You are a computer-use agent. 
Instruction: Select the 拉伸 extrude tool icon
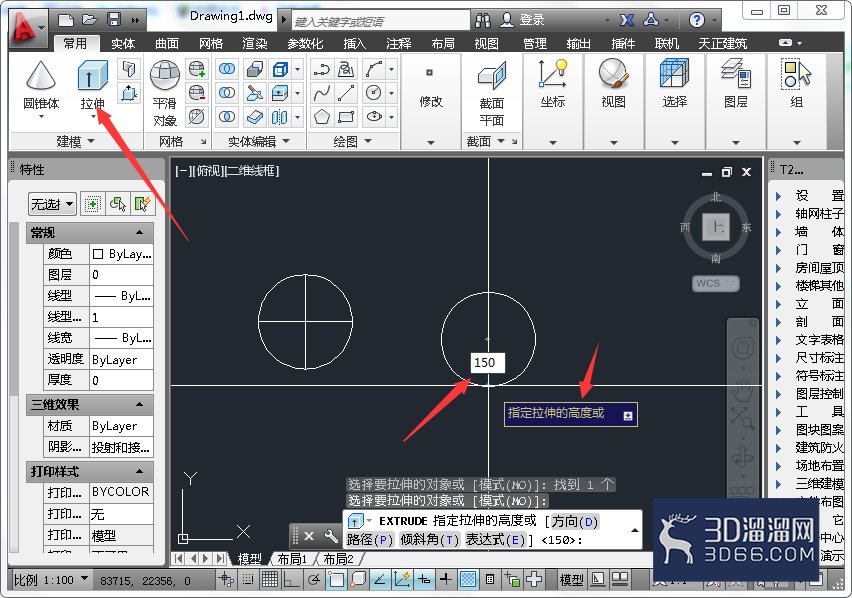coord(92,75)
